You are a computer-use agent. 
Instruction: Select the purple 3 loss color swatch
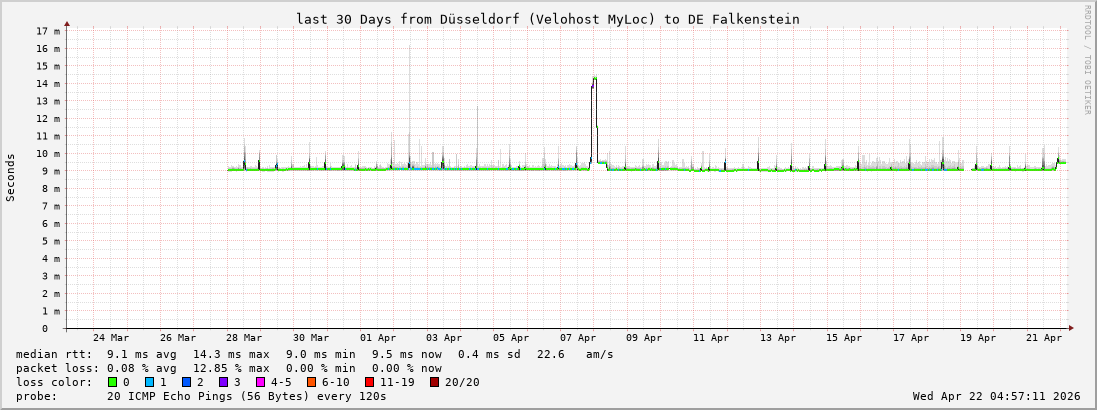[223, 382]
